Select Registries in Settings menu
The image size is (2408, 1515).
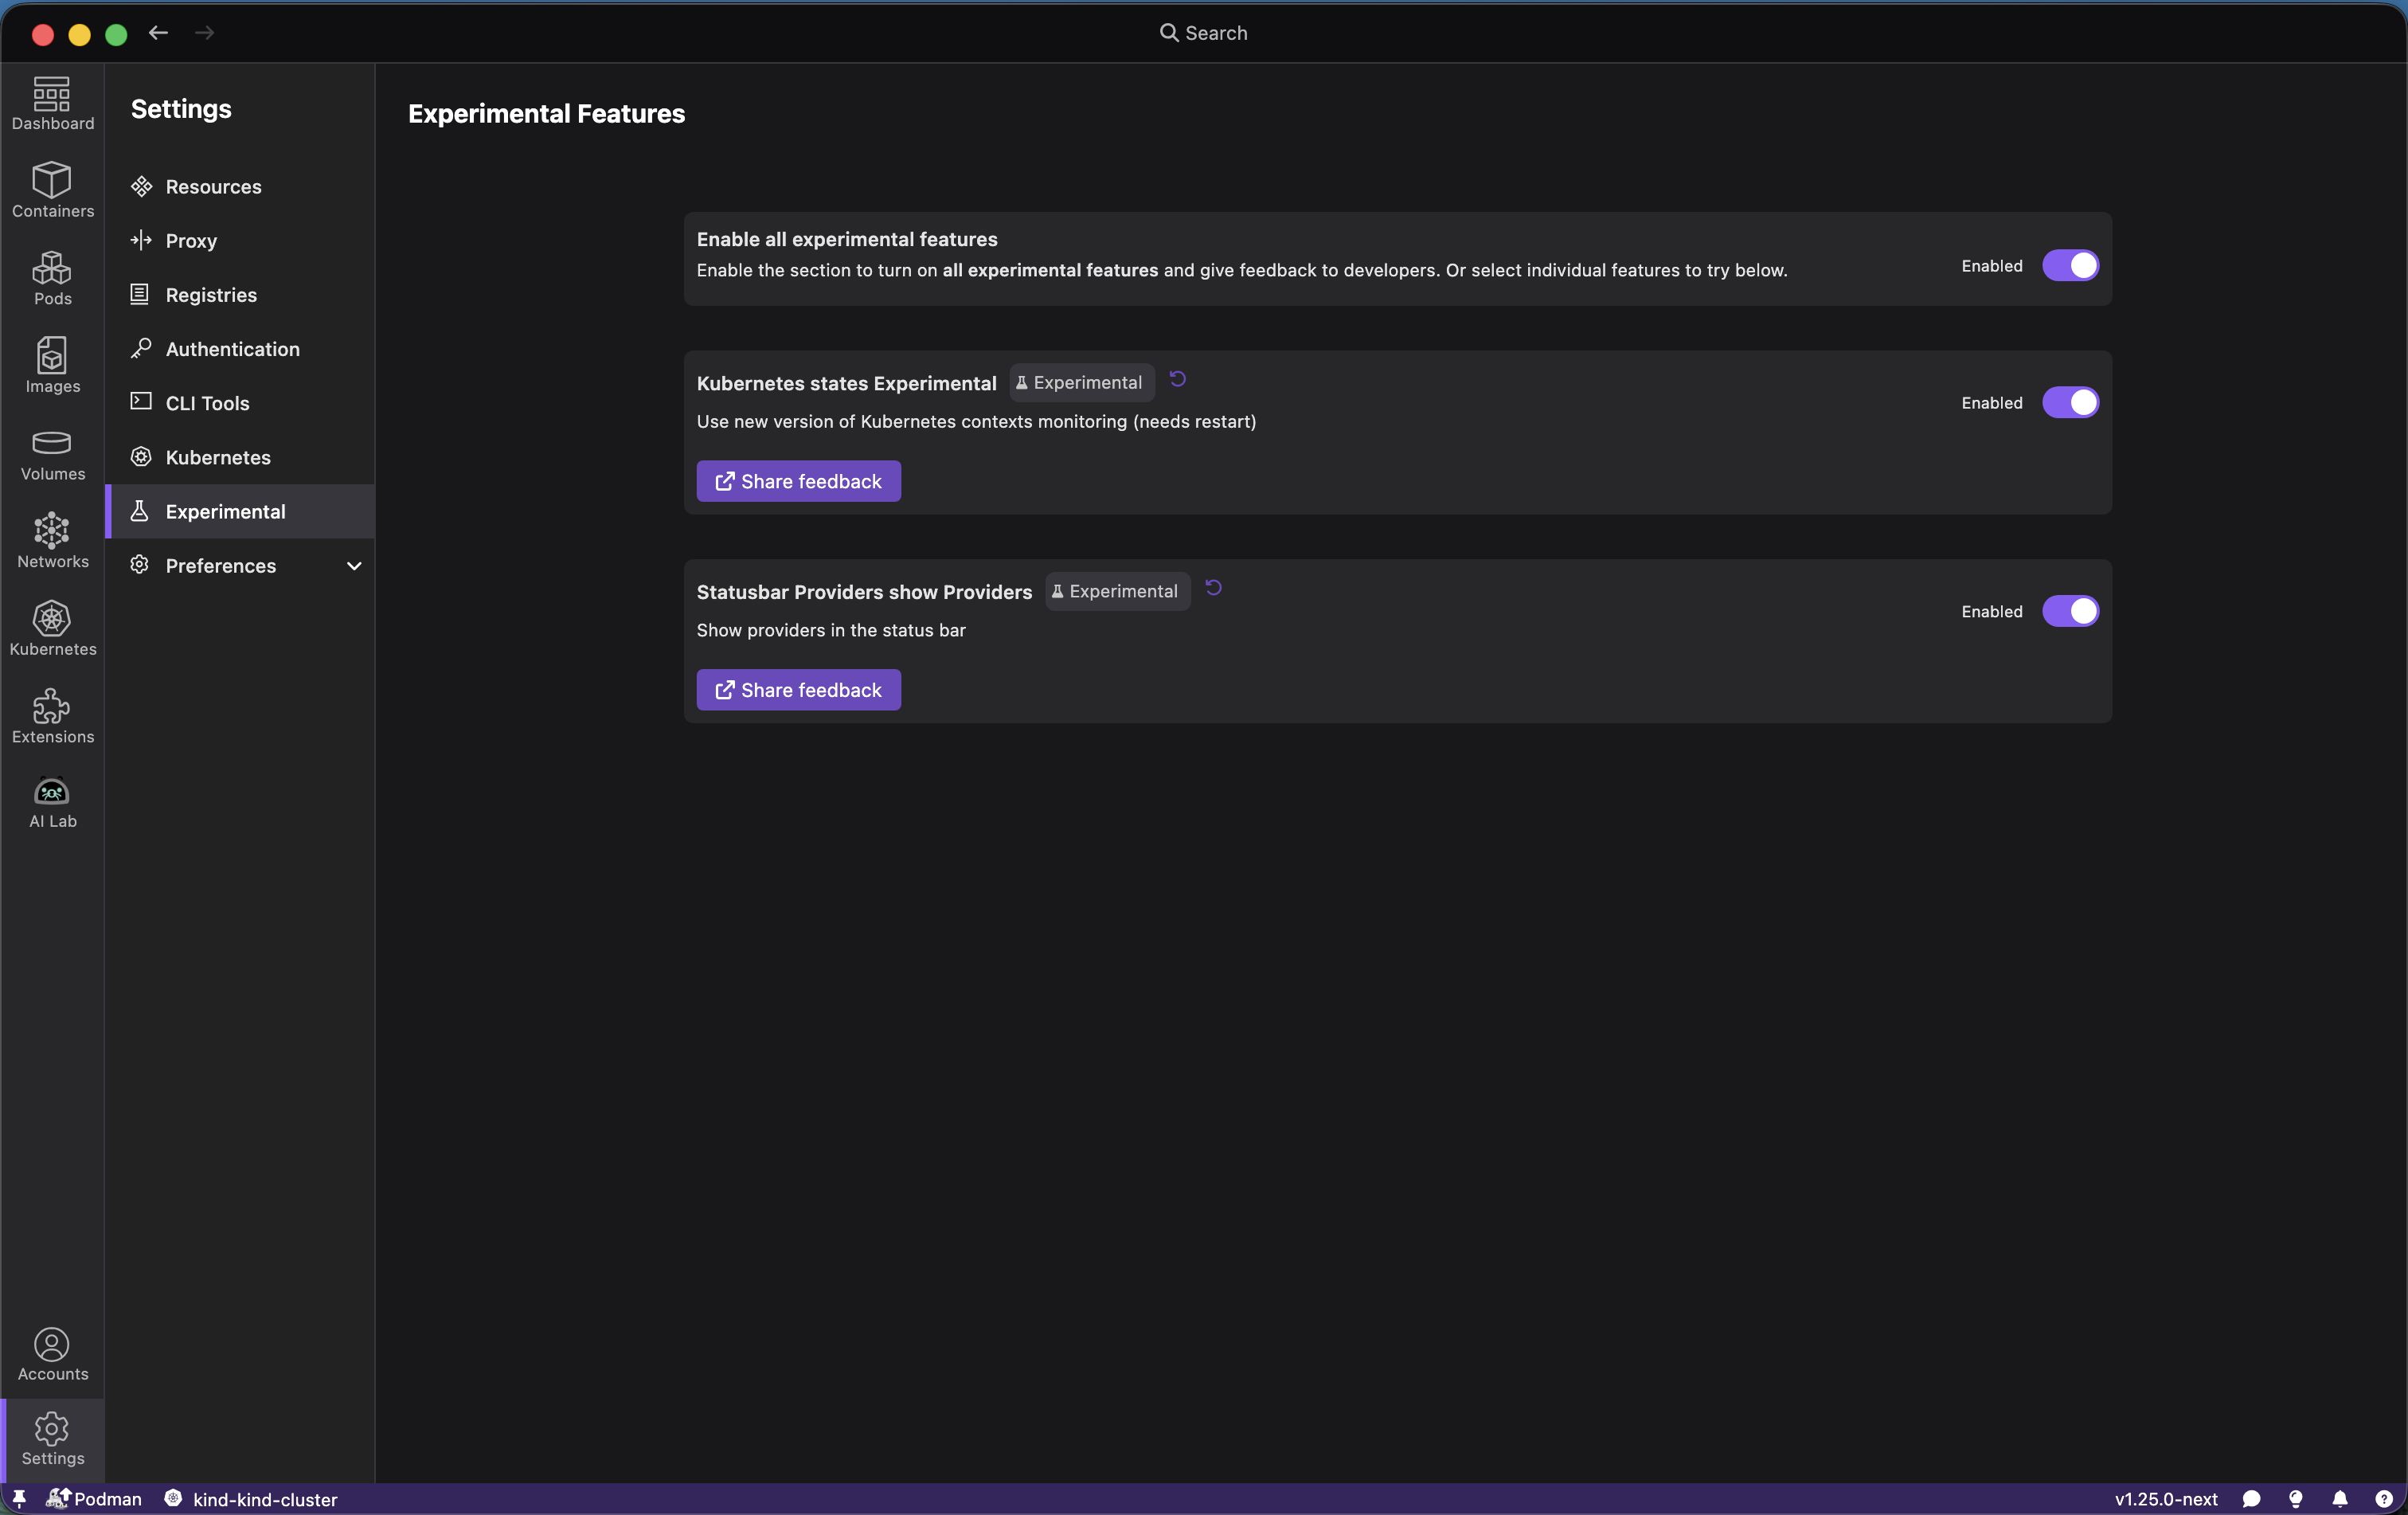click(211, 295)
